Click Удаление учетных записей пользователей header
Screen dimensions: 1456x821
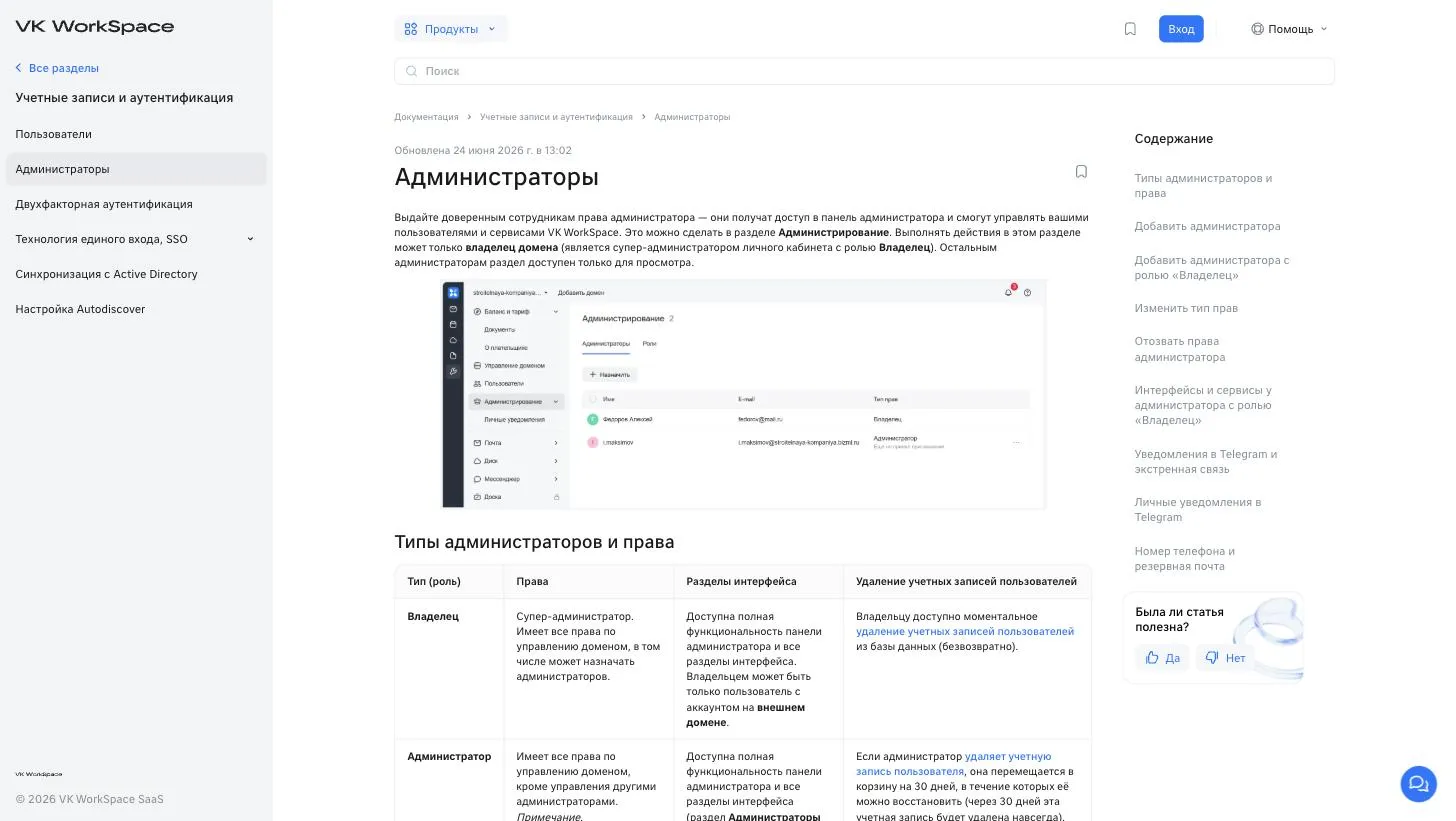click(x=966, y=581)
